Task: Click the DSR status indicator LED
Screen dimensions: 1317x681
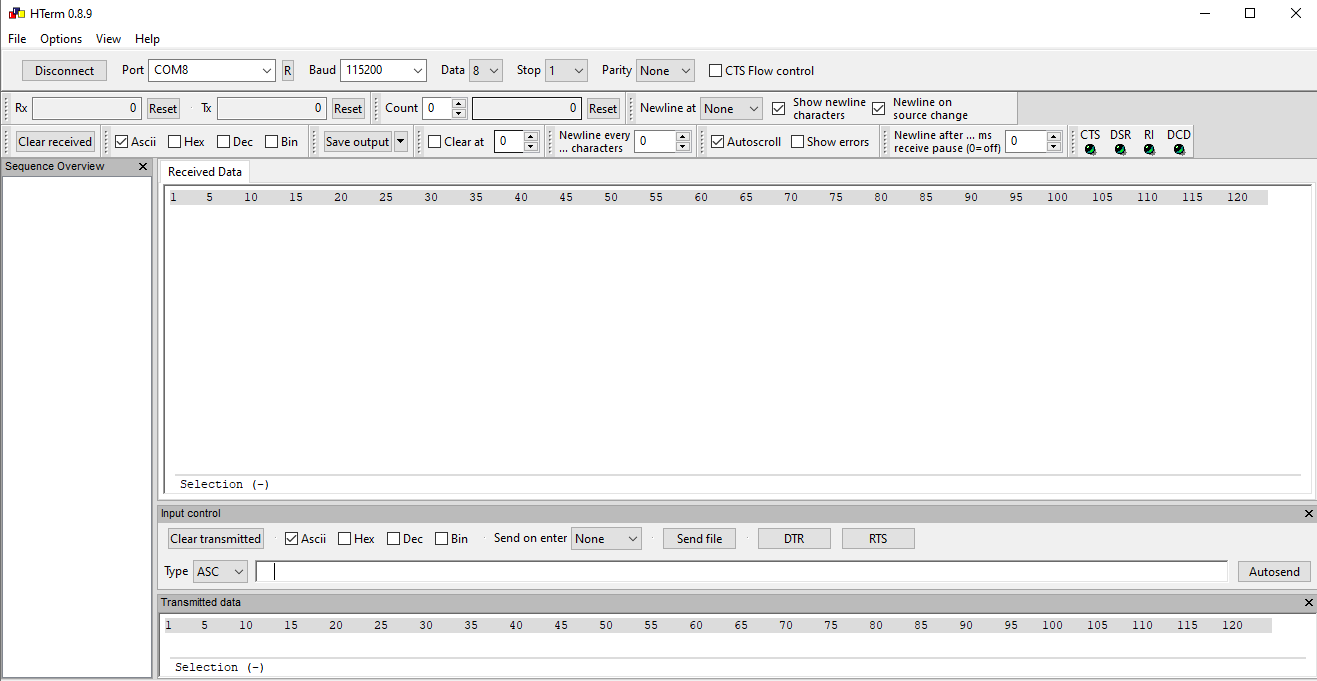Action: coord(1119,150)
